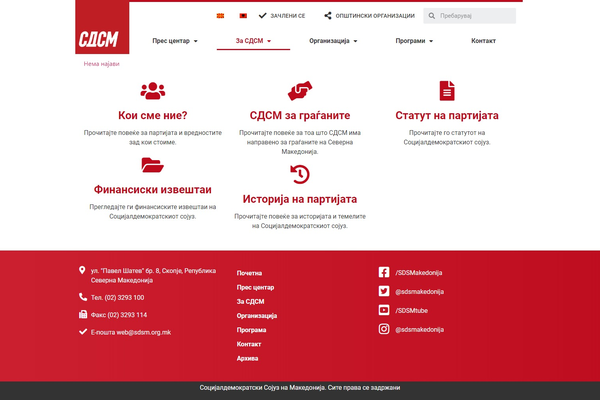
Task: Expand the Програми dropdown arrow
Action: tap(431, 41)
